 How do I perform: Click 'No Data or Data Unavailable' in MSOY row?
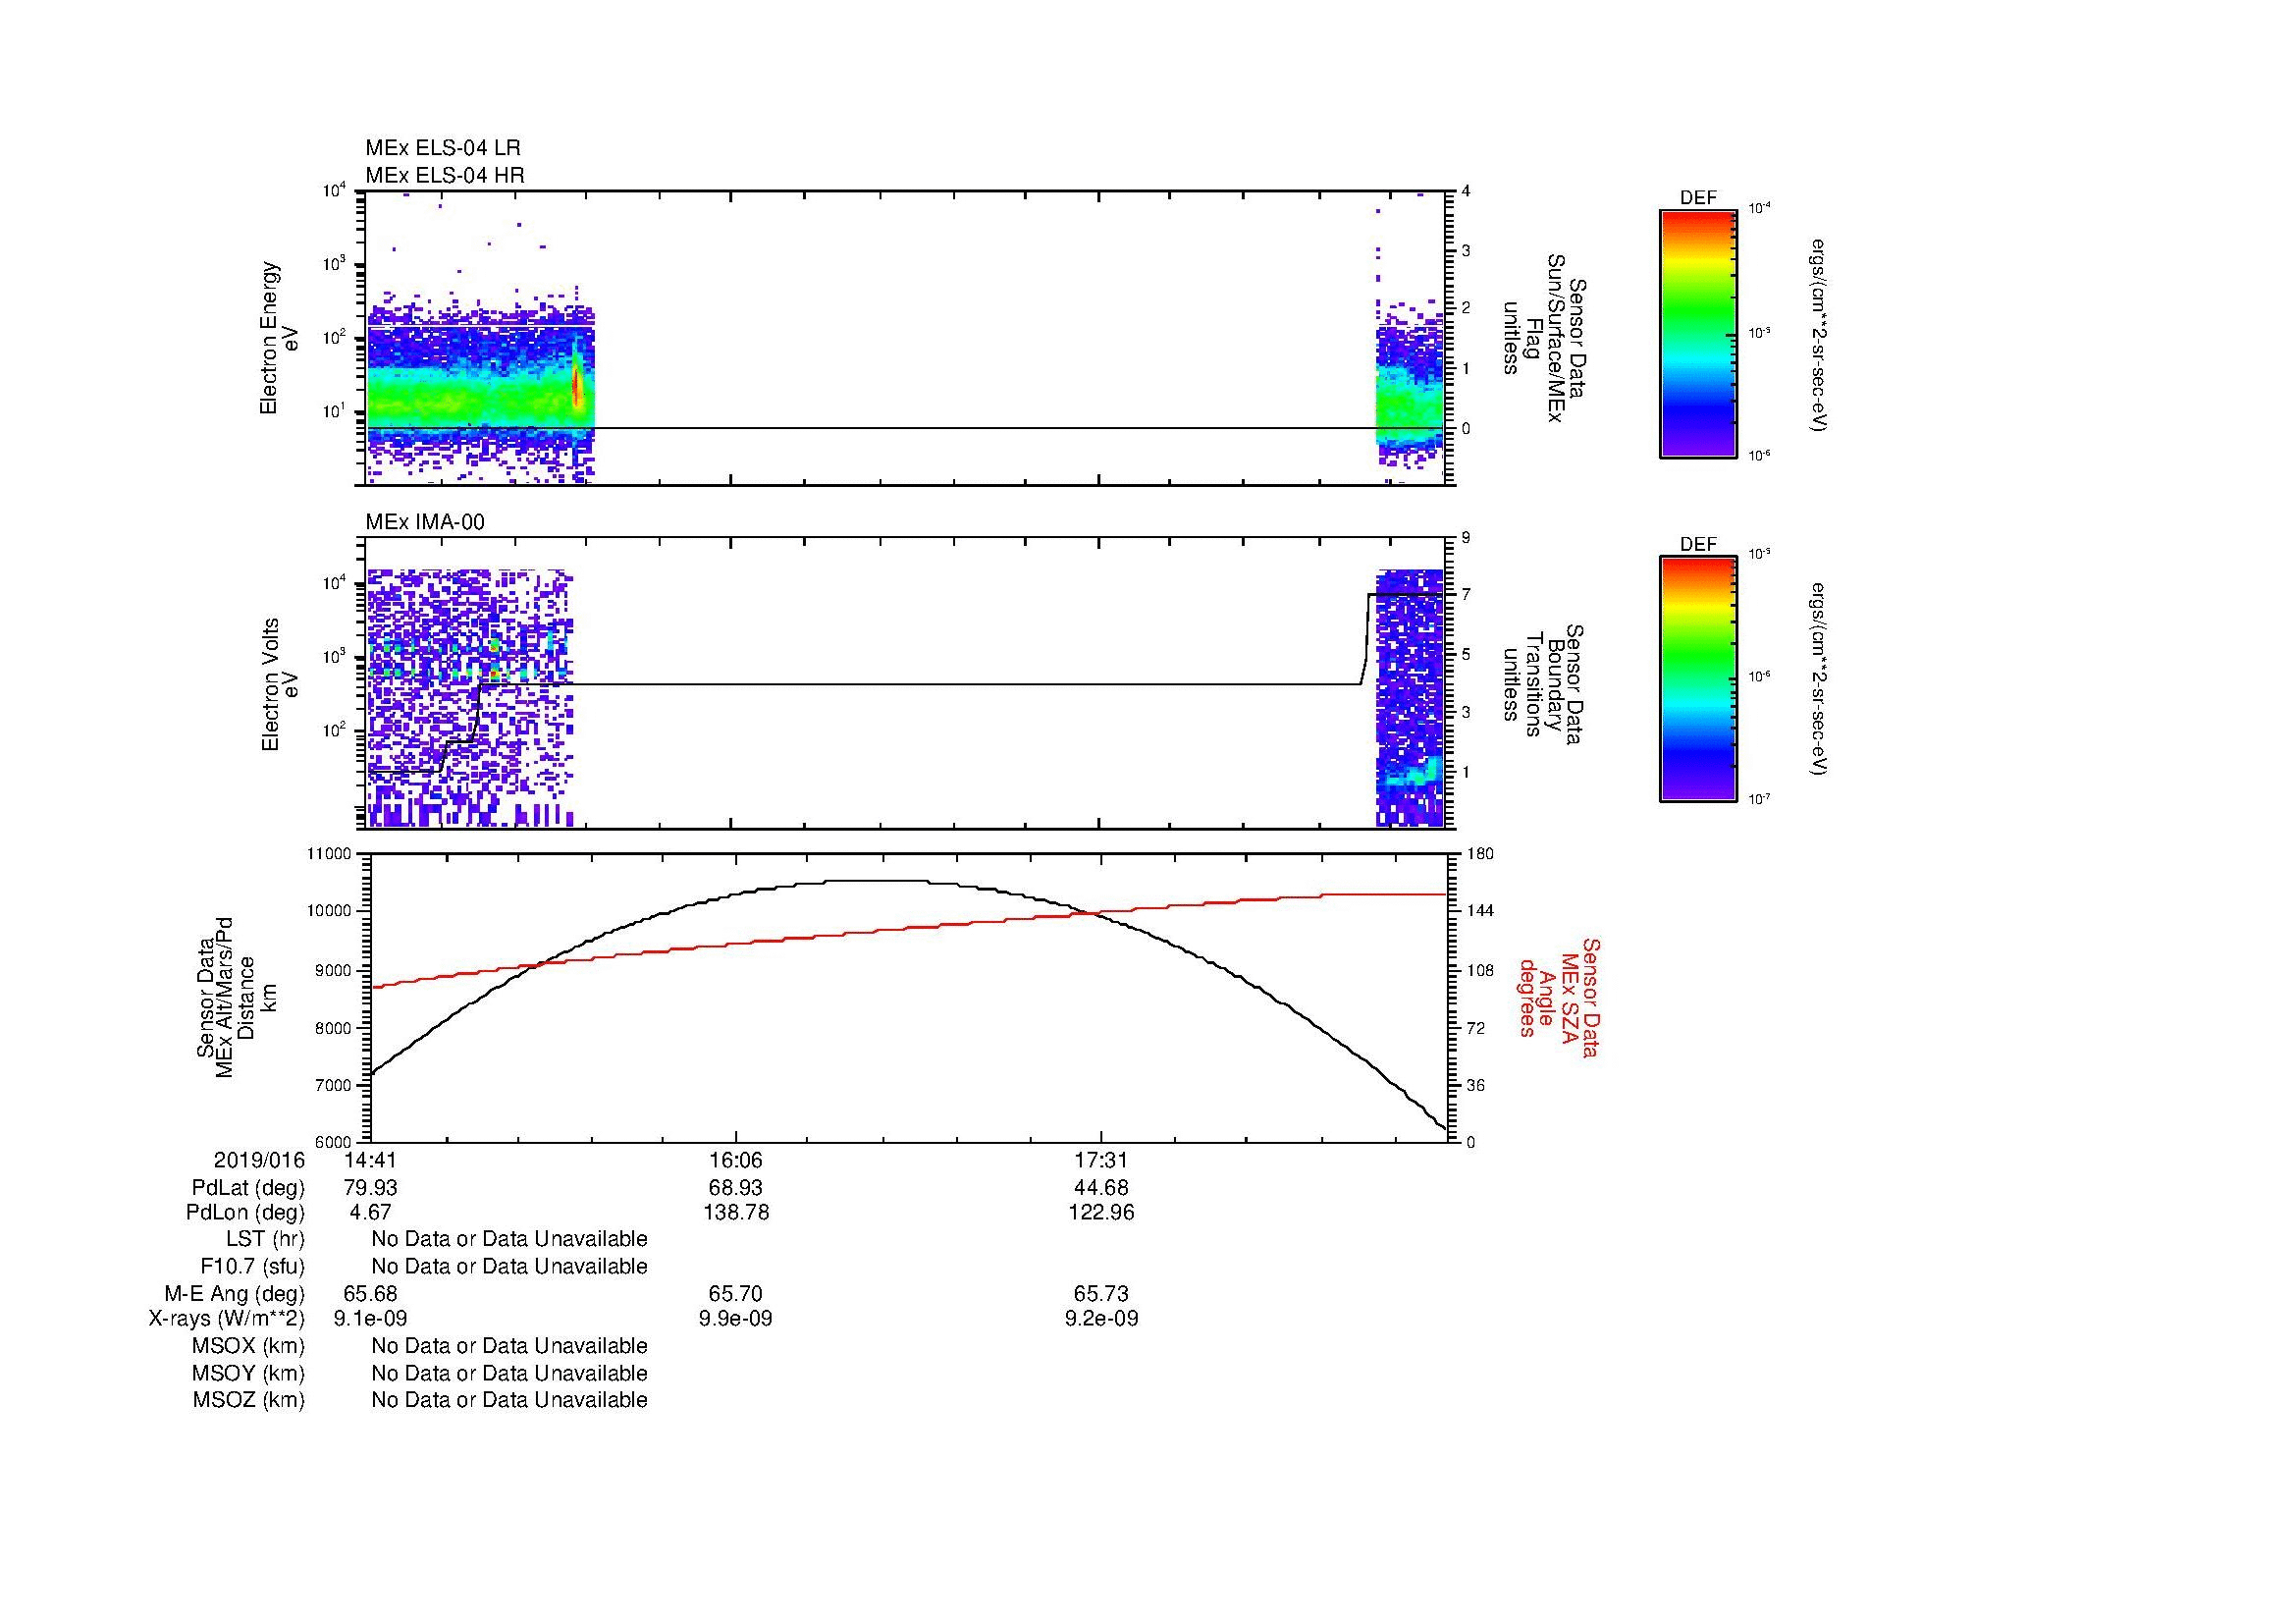click(x=509, y=1374)
